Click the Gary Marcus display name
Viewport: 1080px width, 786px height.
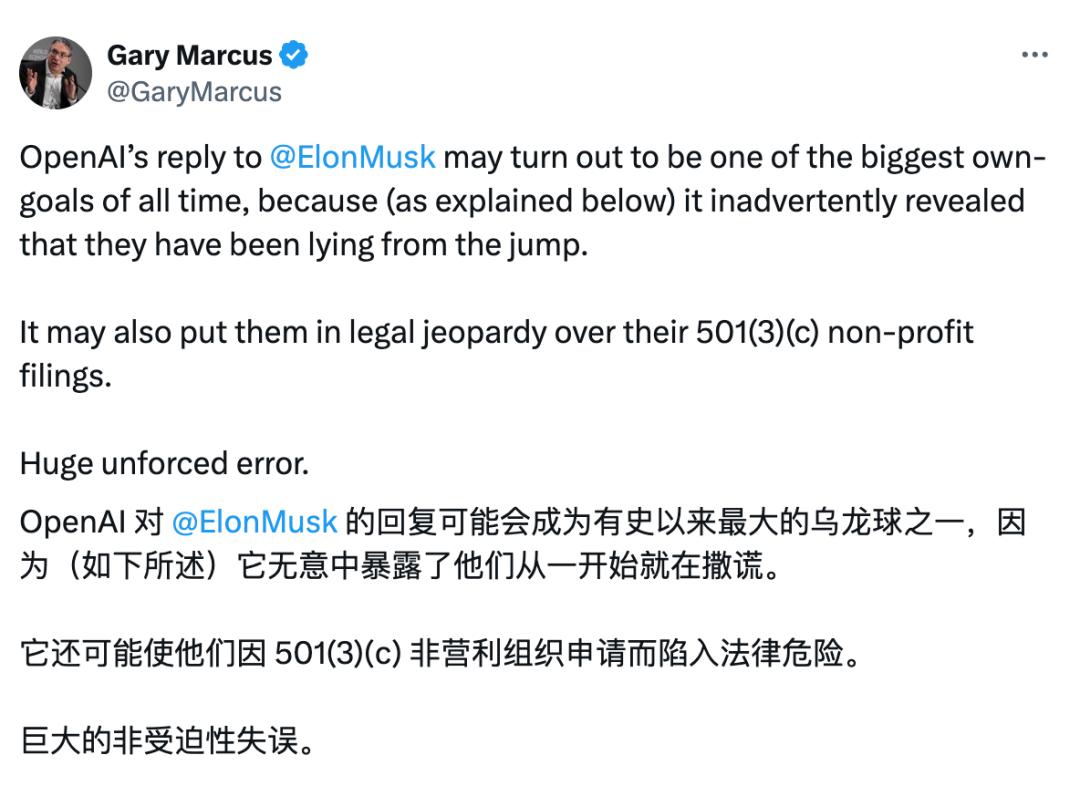189,55
